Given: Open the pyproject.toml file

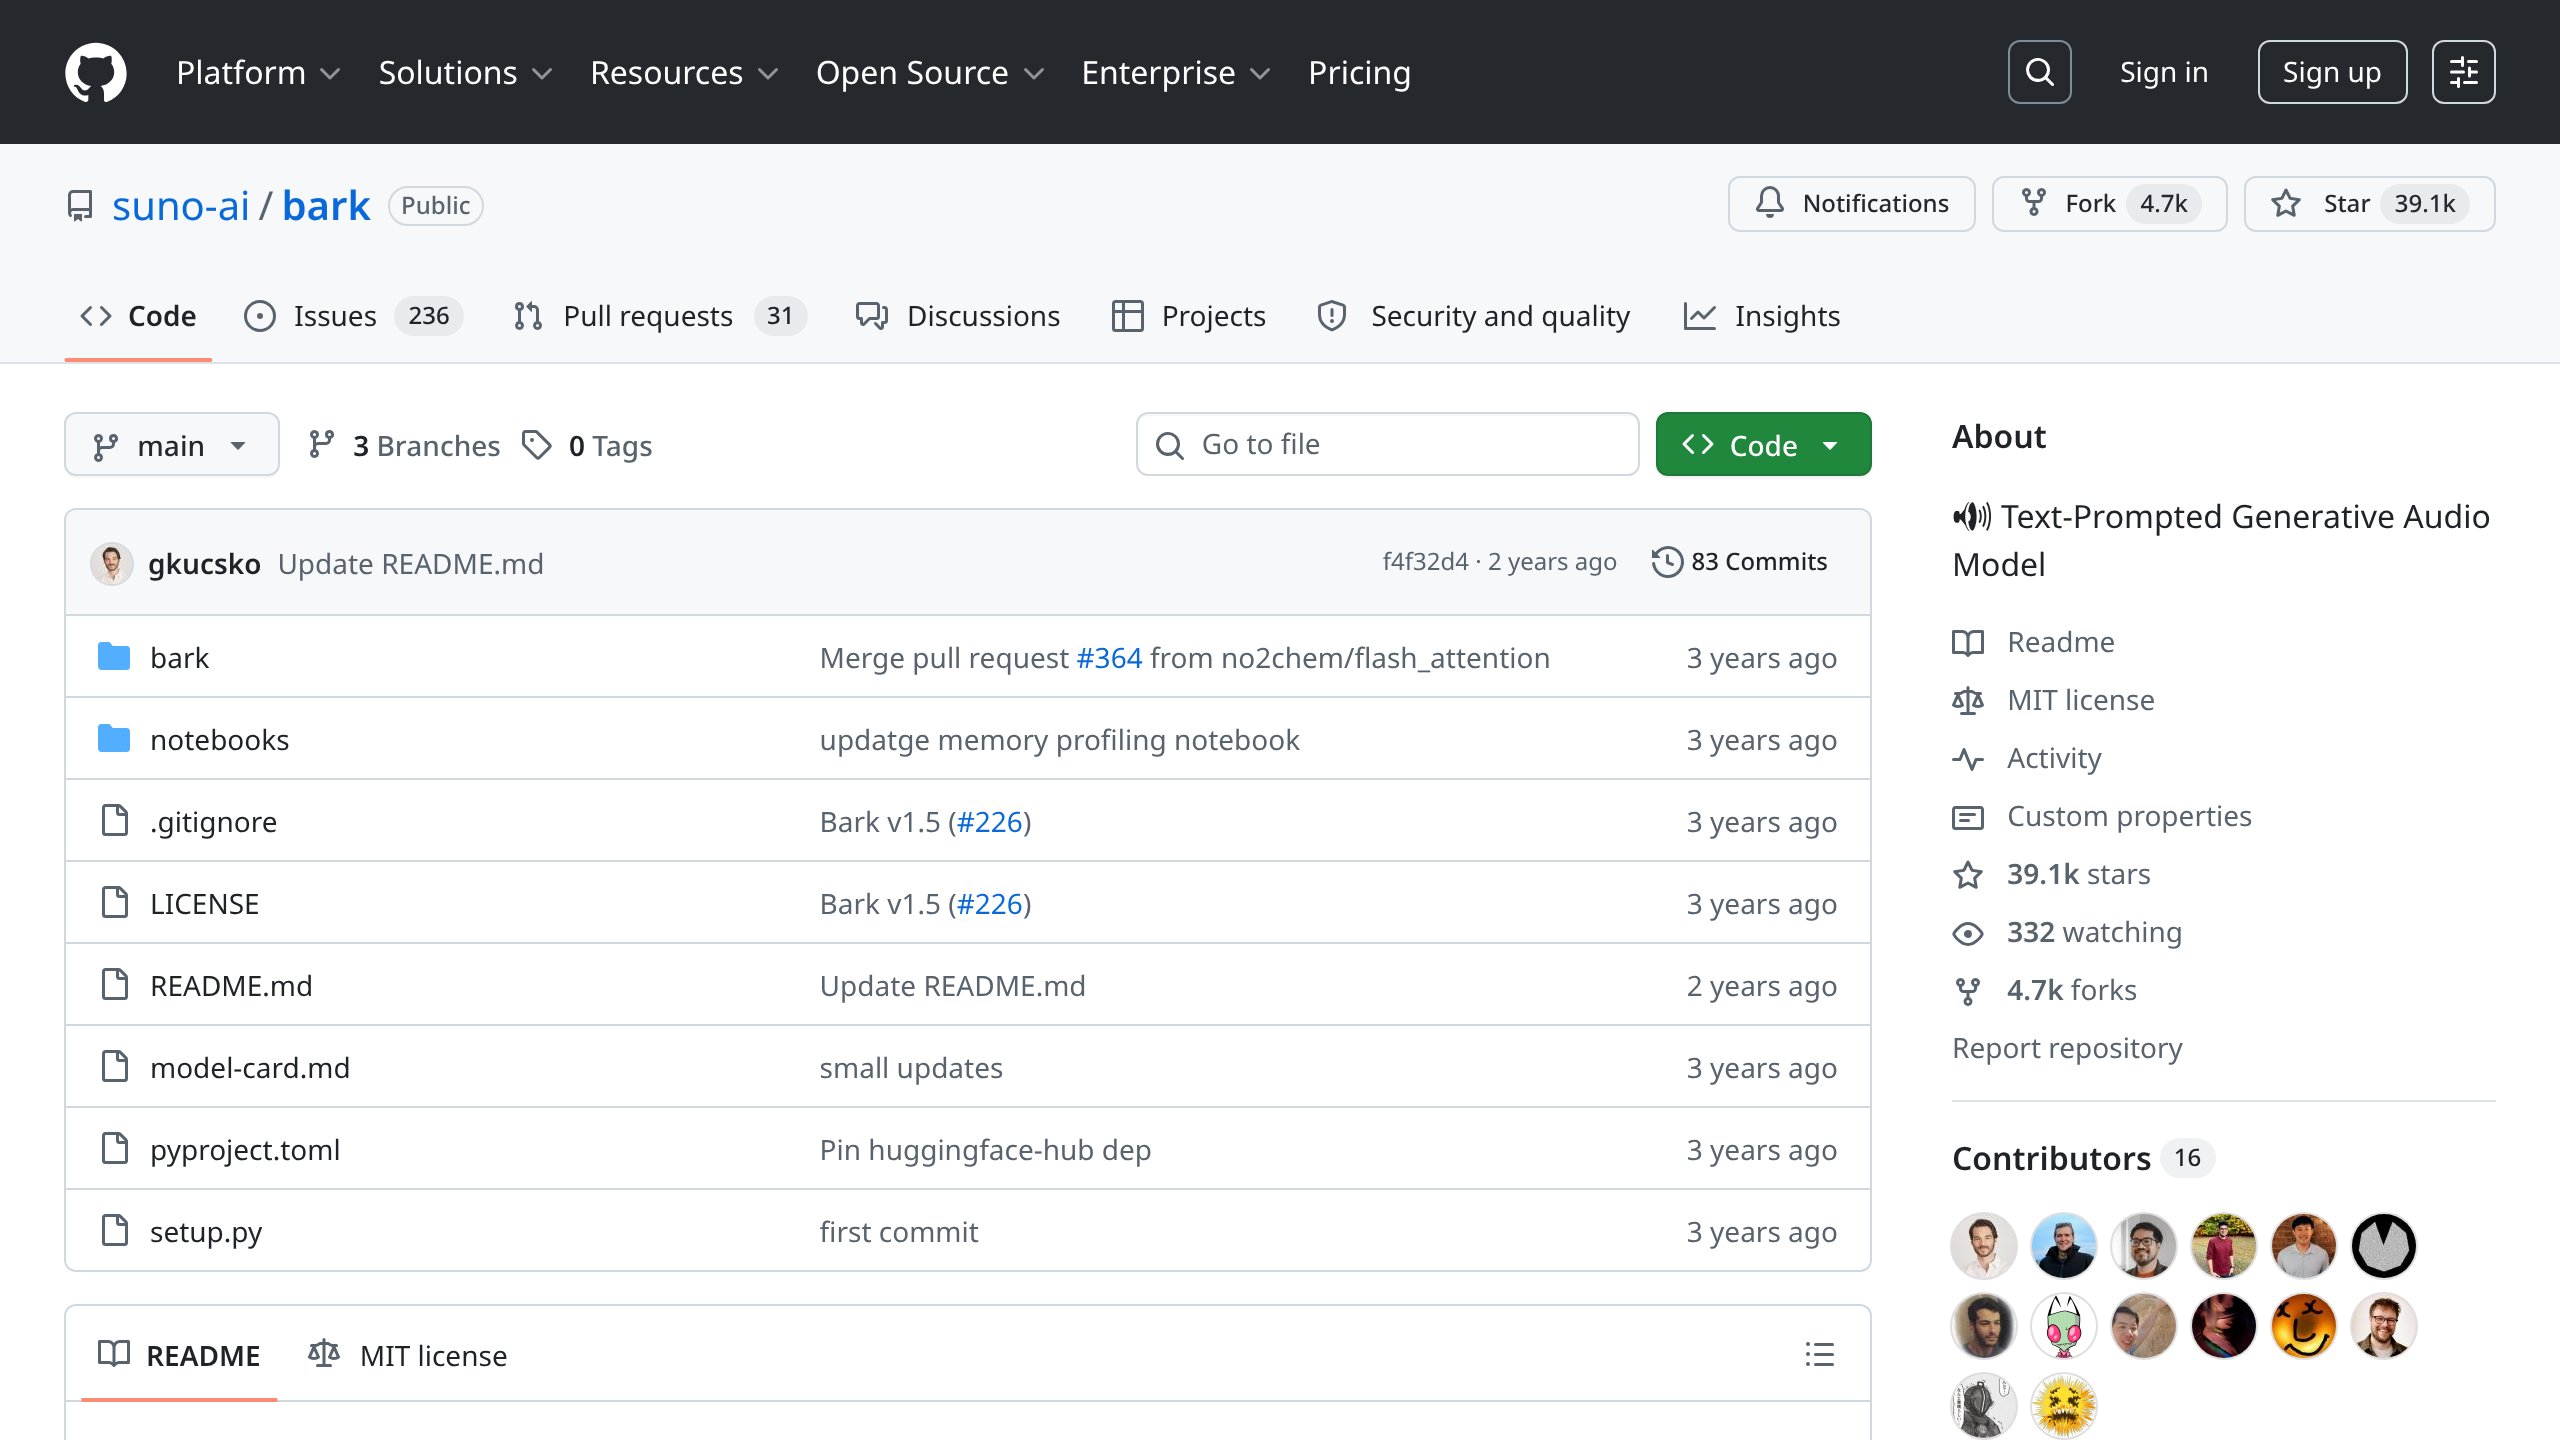Looking at the screenshot, I should tap(245, 1150).
